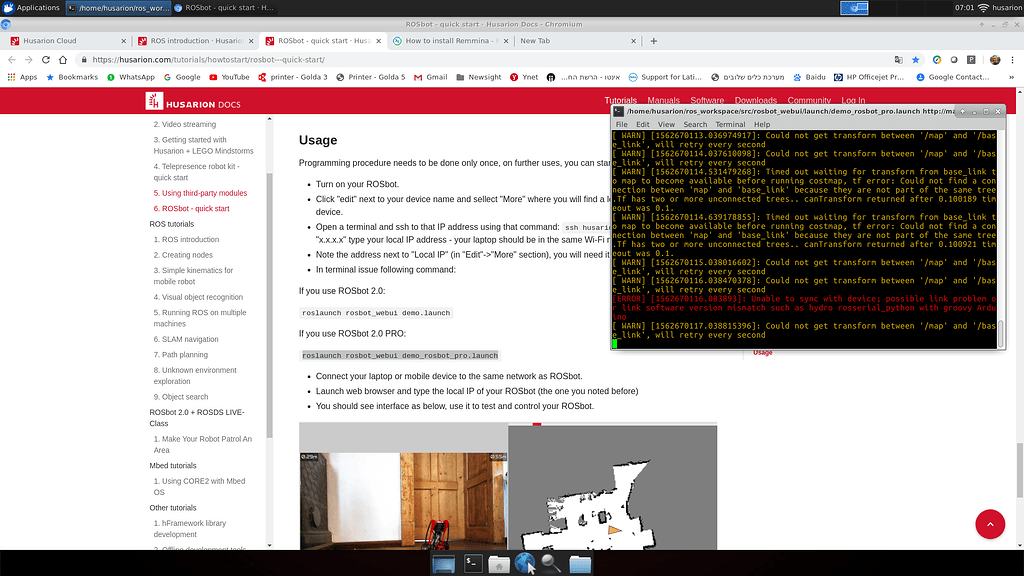
Task: Open Apps shortcut on the bookmarks bar
Action: (x=27, y=76)
